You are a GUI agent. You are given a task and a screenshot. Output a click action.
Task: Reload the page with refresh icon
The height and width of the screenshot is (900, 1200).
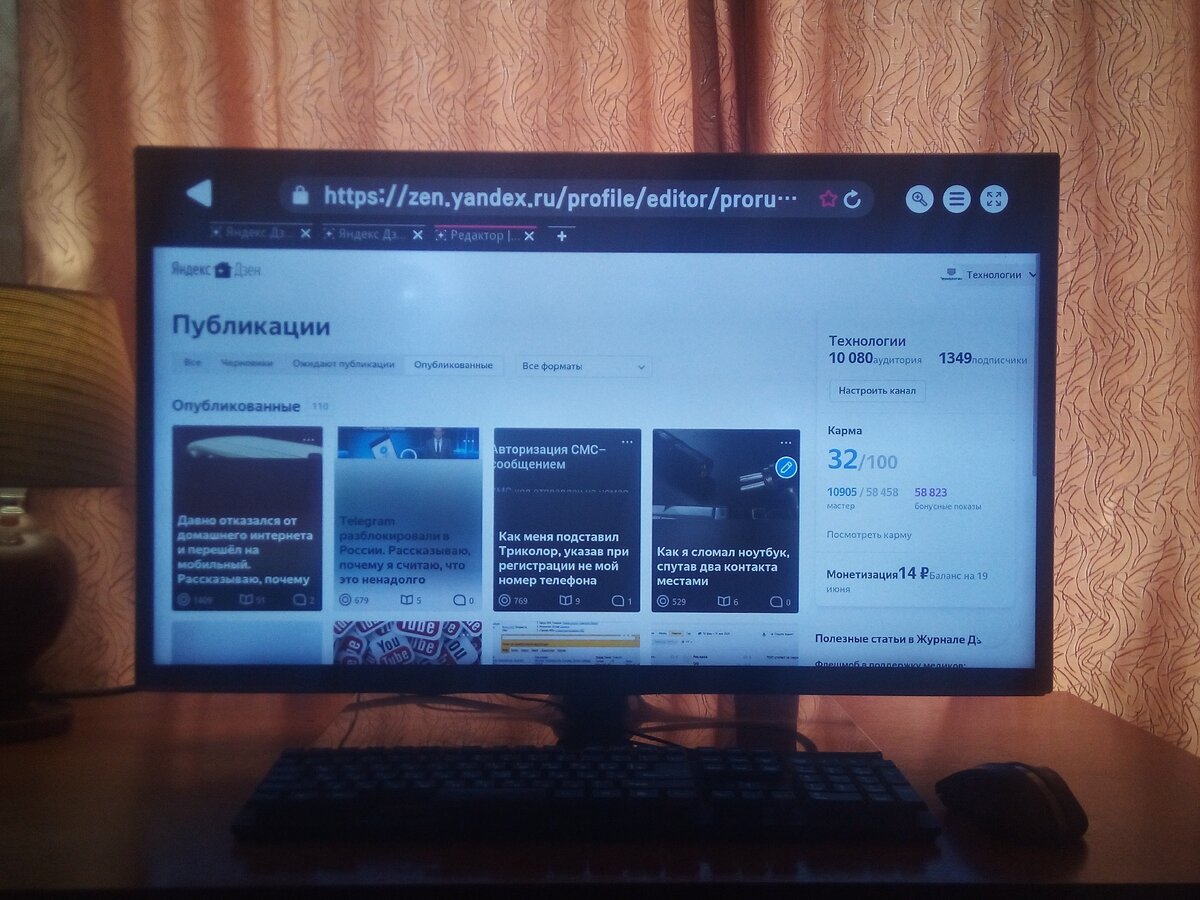(x=852, y=199)
